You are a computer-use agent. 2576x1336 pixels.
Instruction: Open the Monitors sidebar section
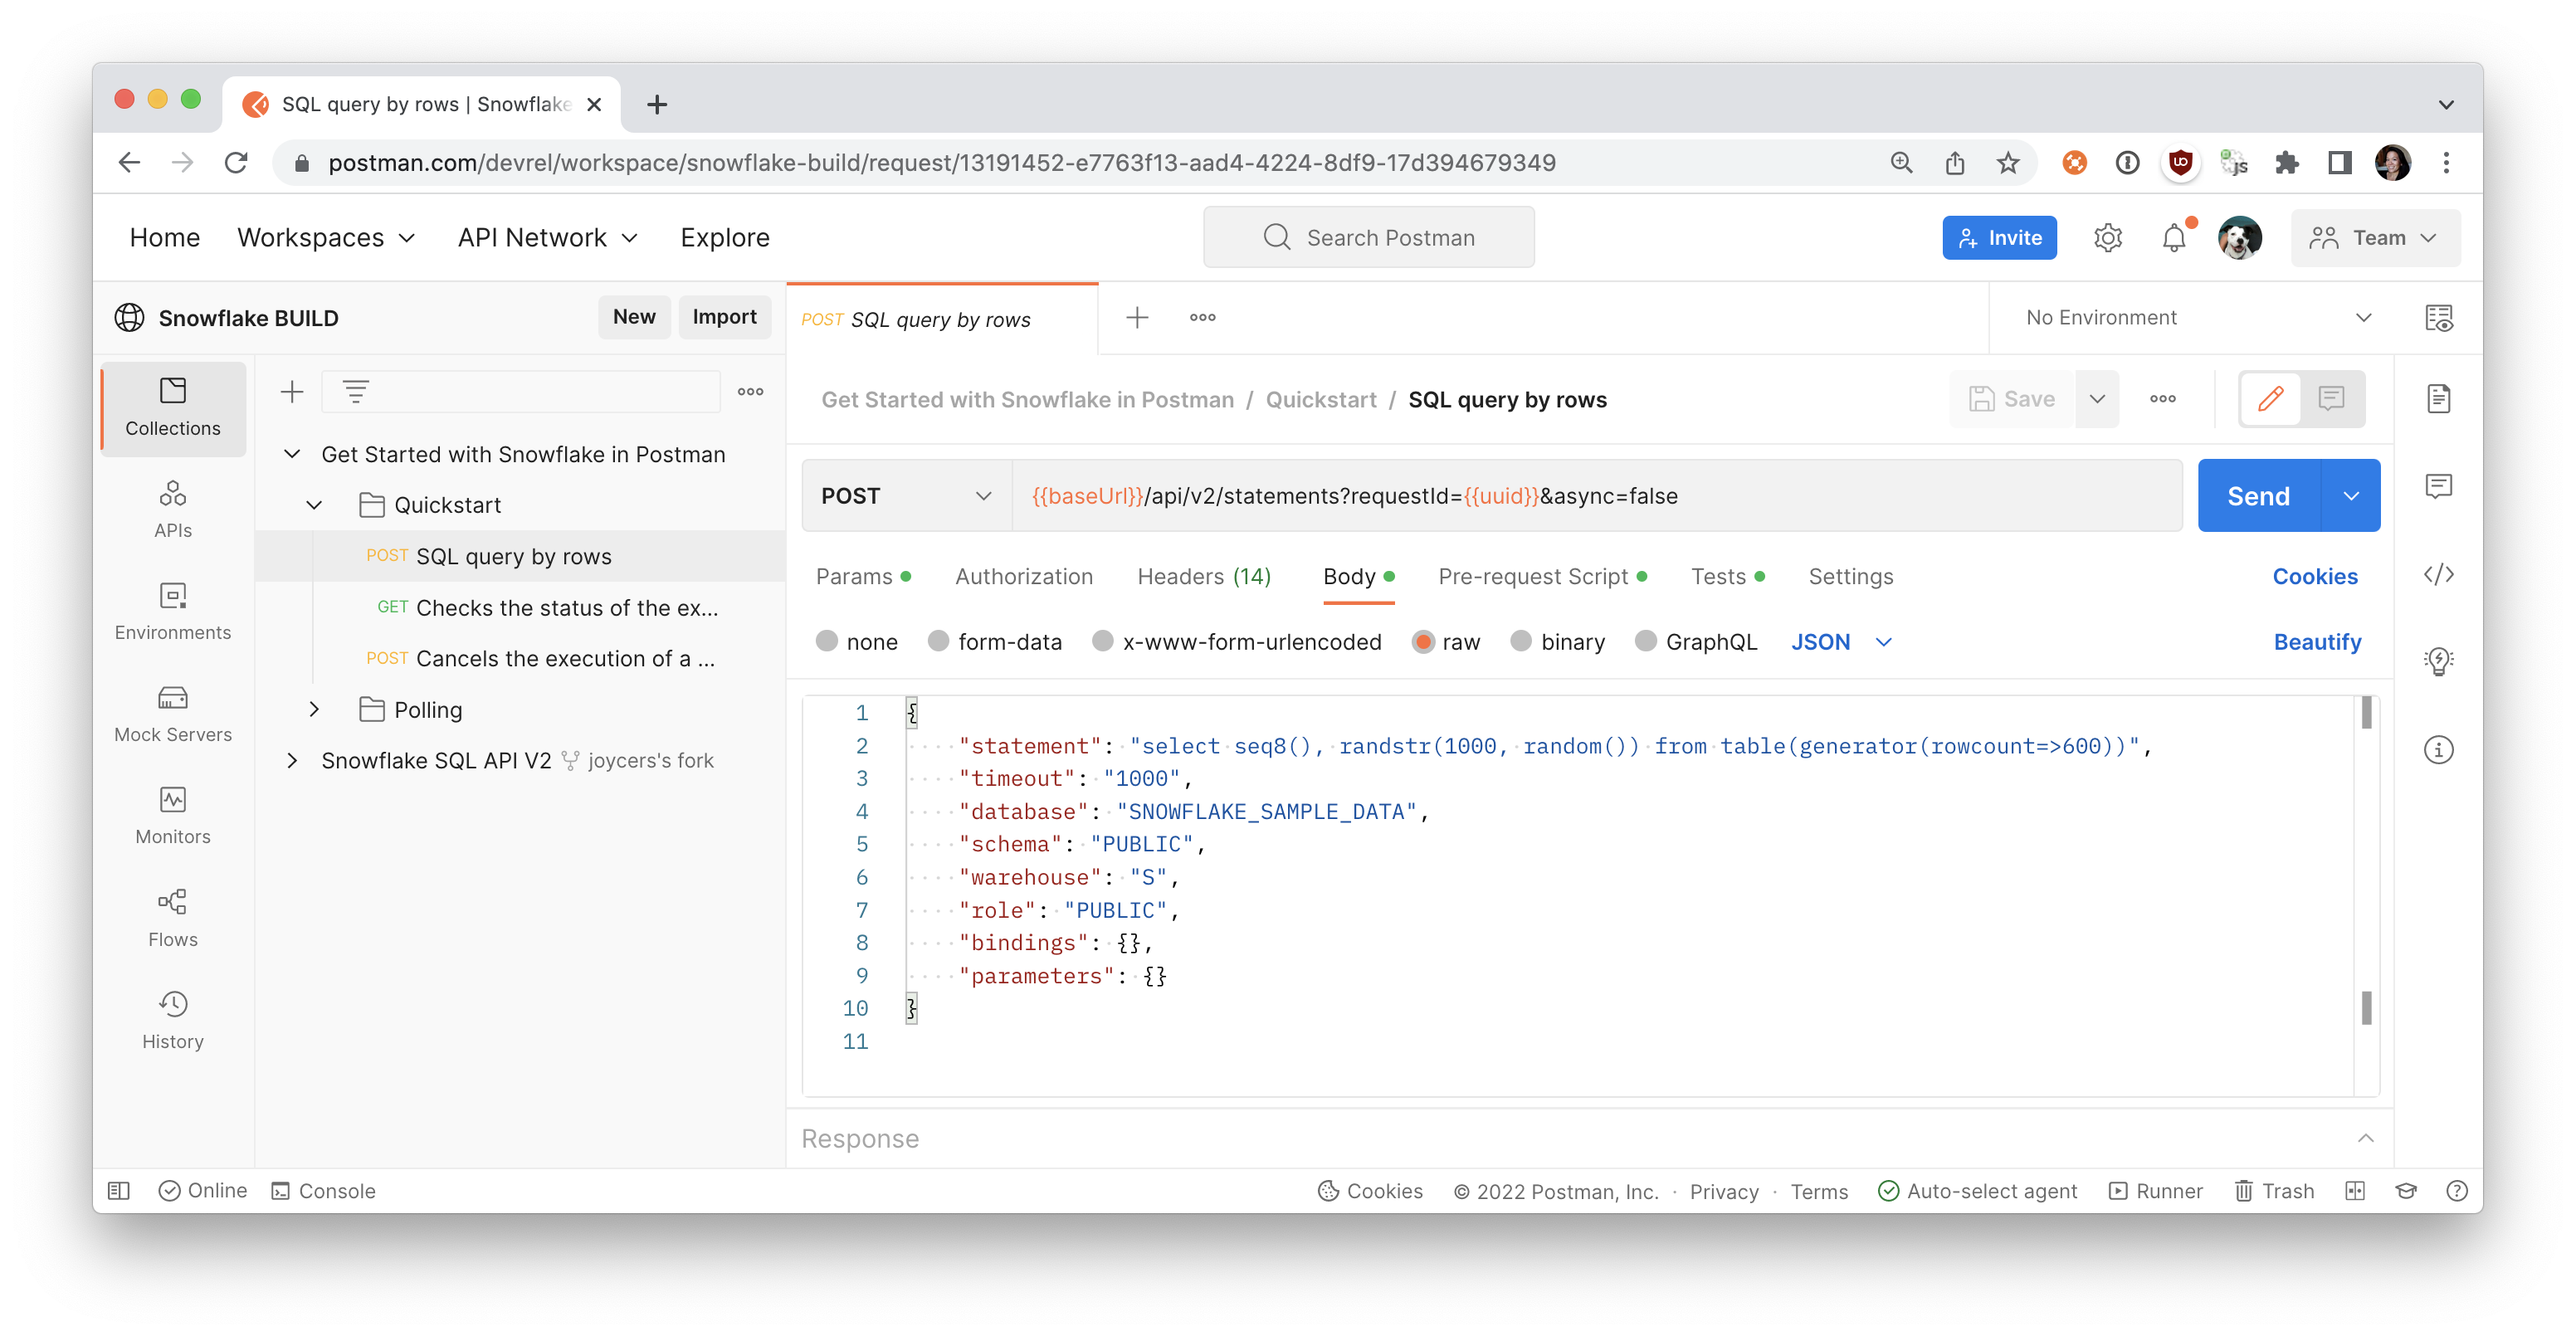pyautogui.click(x=173, y=816)
